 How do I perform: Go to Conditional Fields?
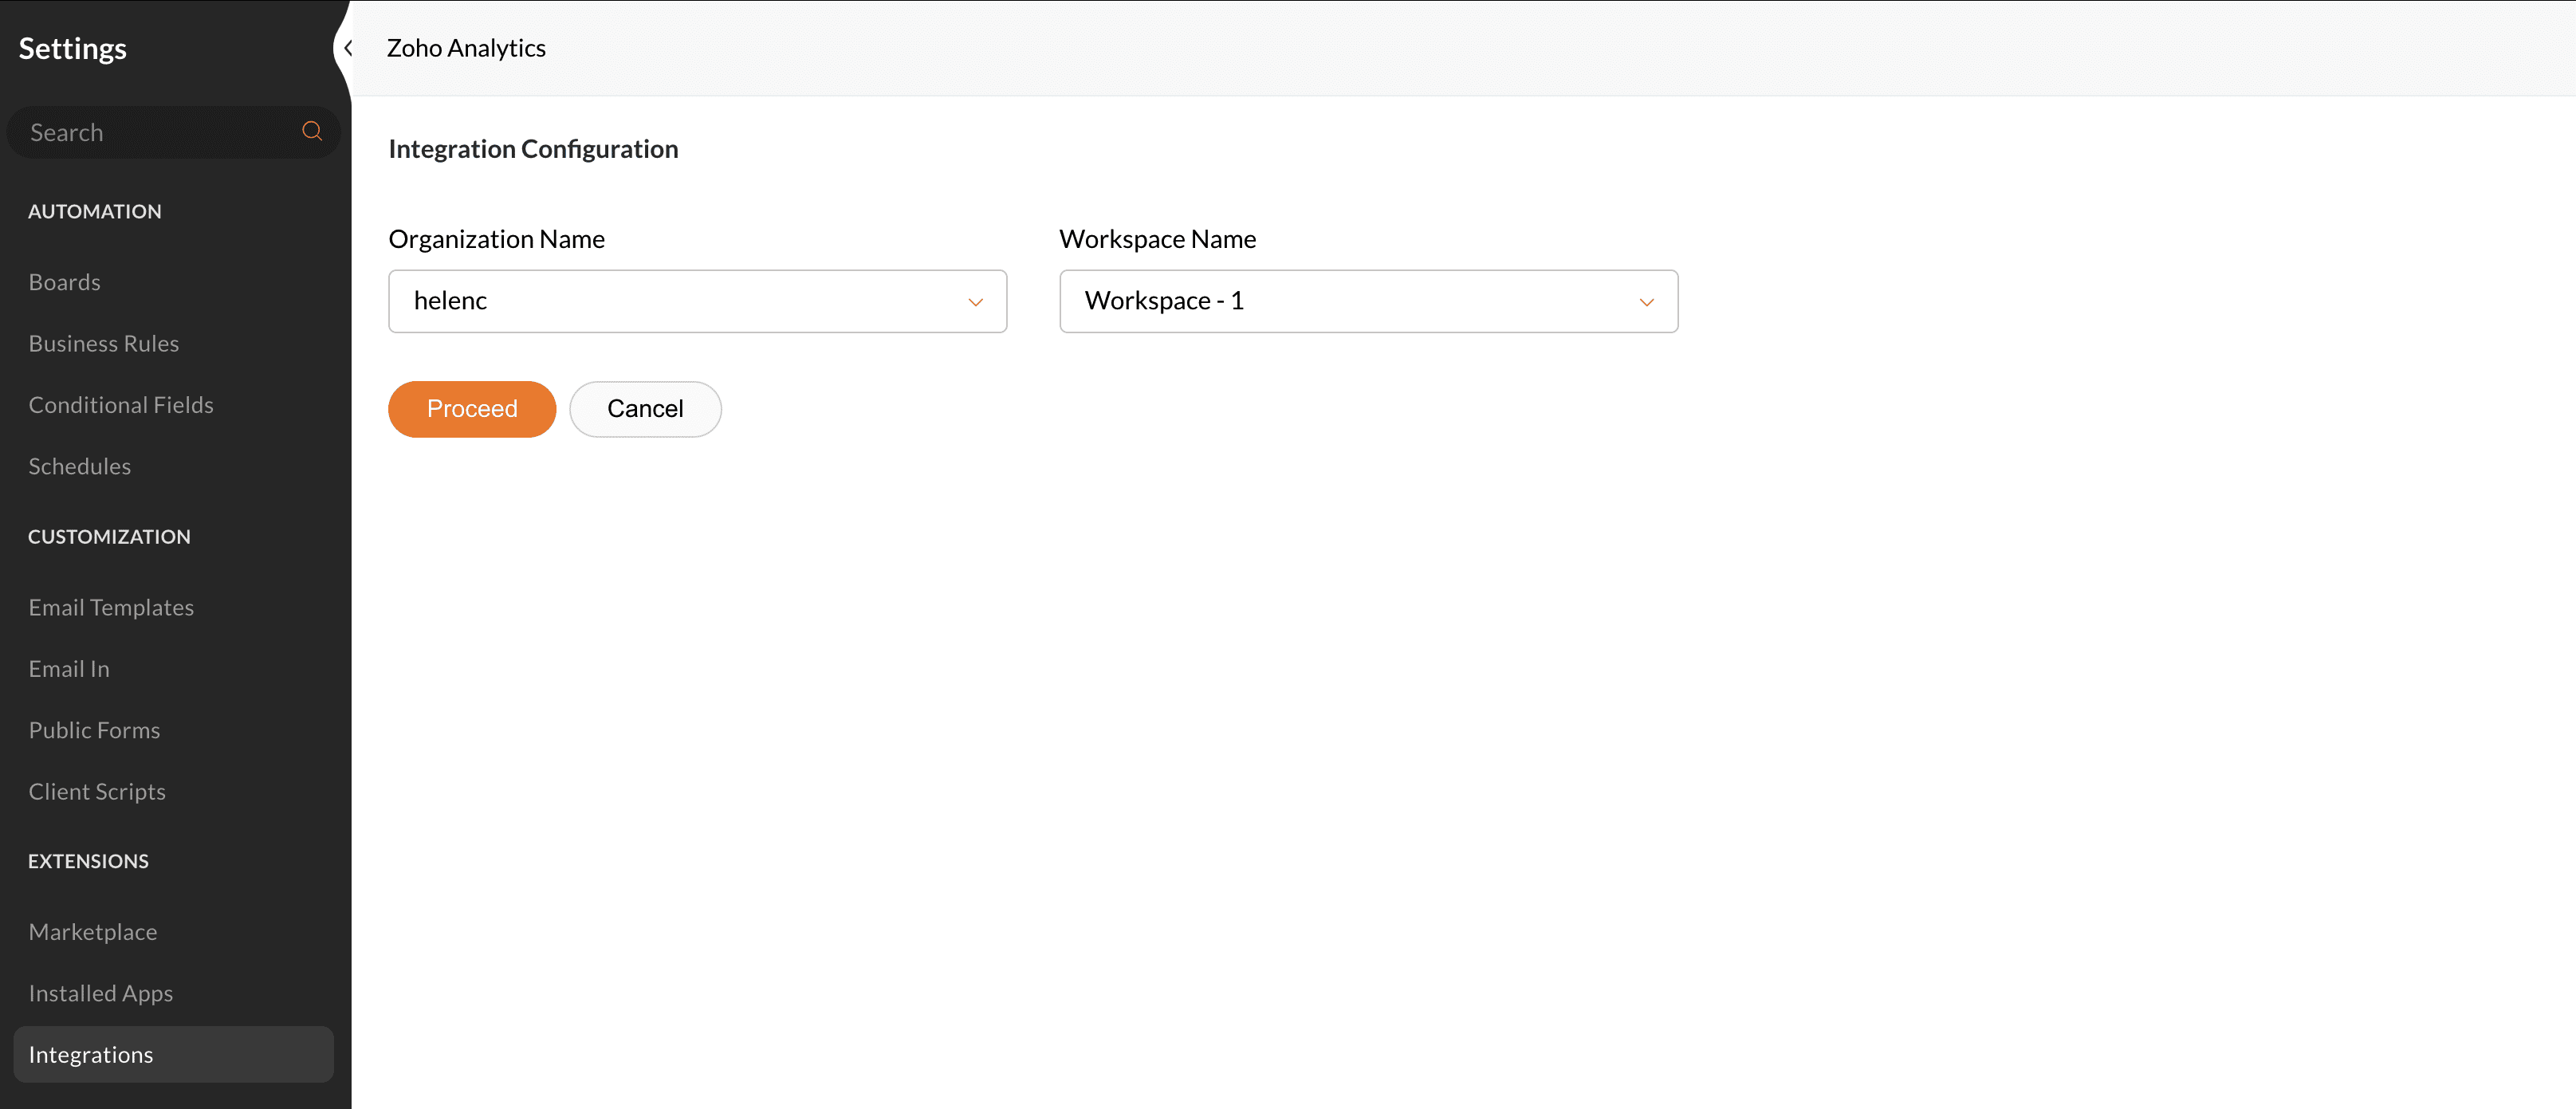point(120,405)
